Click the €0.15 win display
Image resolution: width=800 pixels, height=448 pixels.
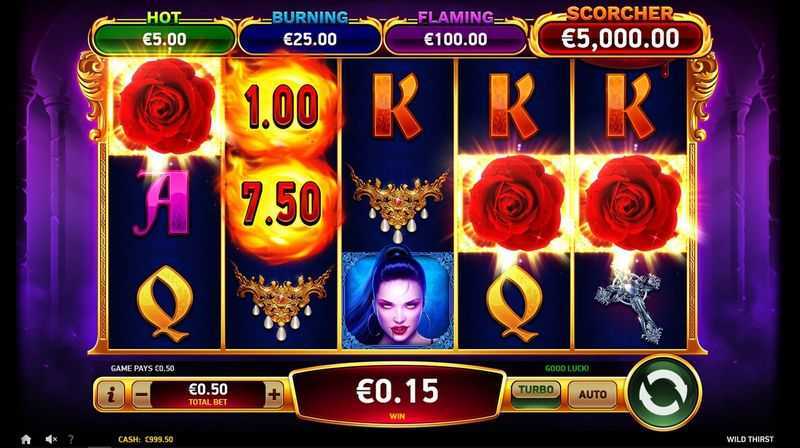pyautogui.click(x=397, y=394)
